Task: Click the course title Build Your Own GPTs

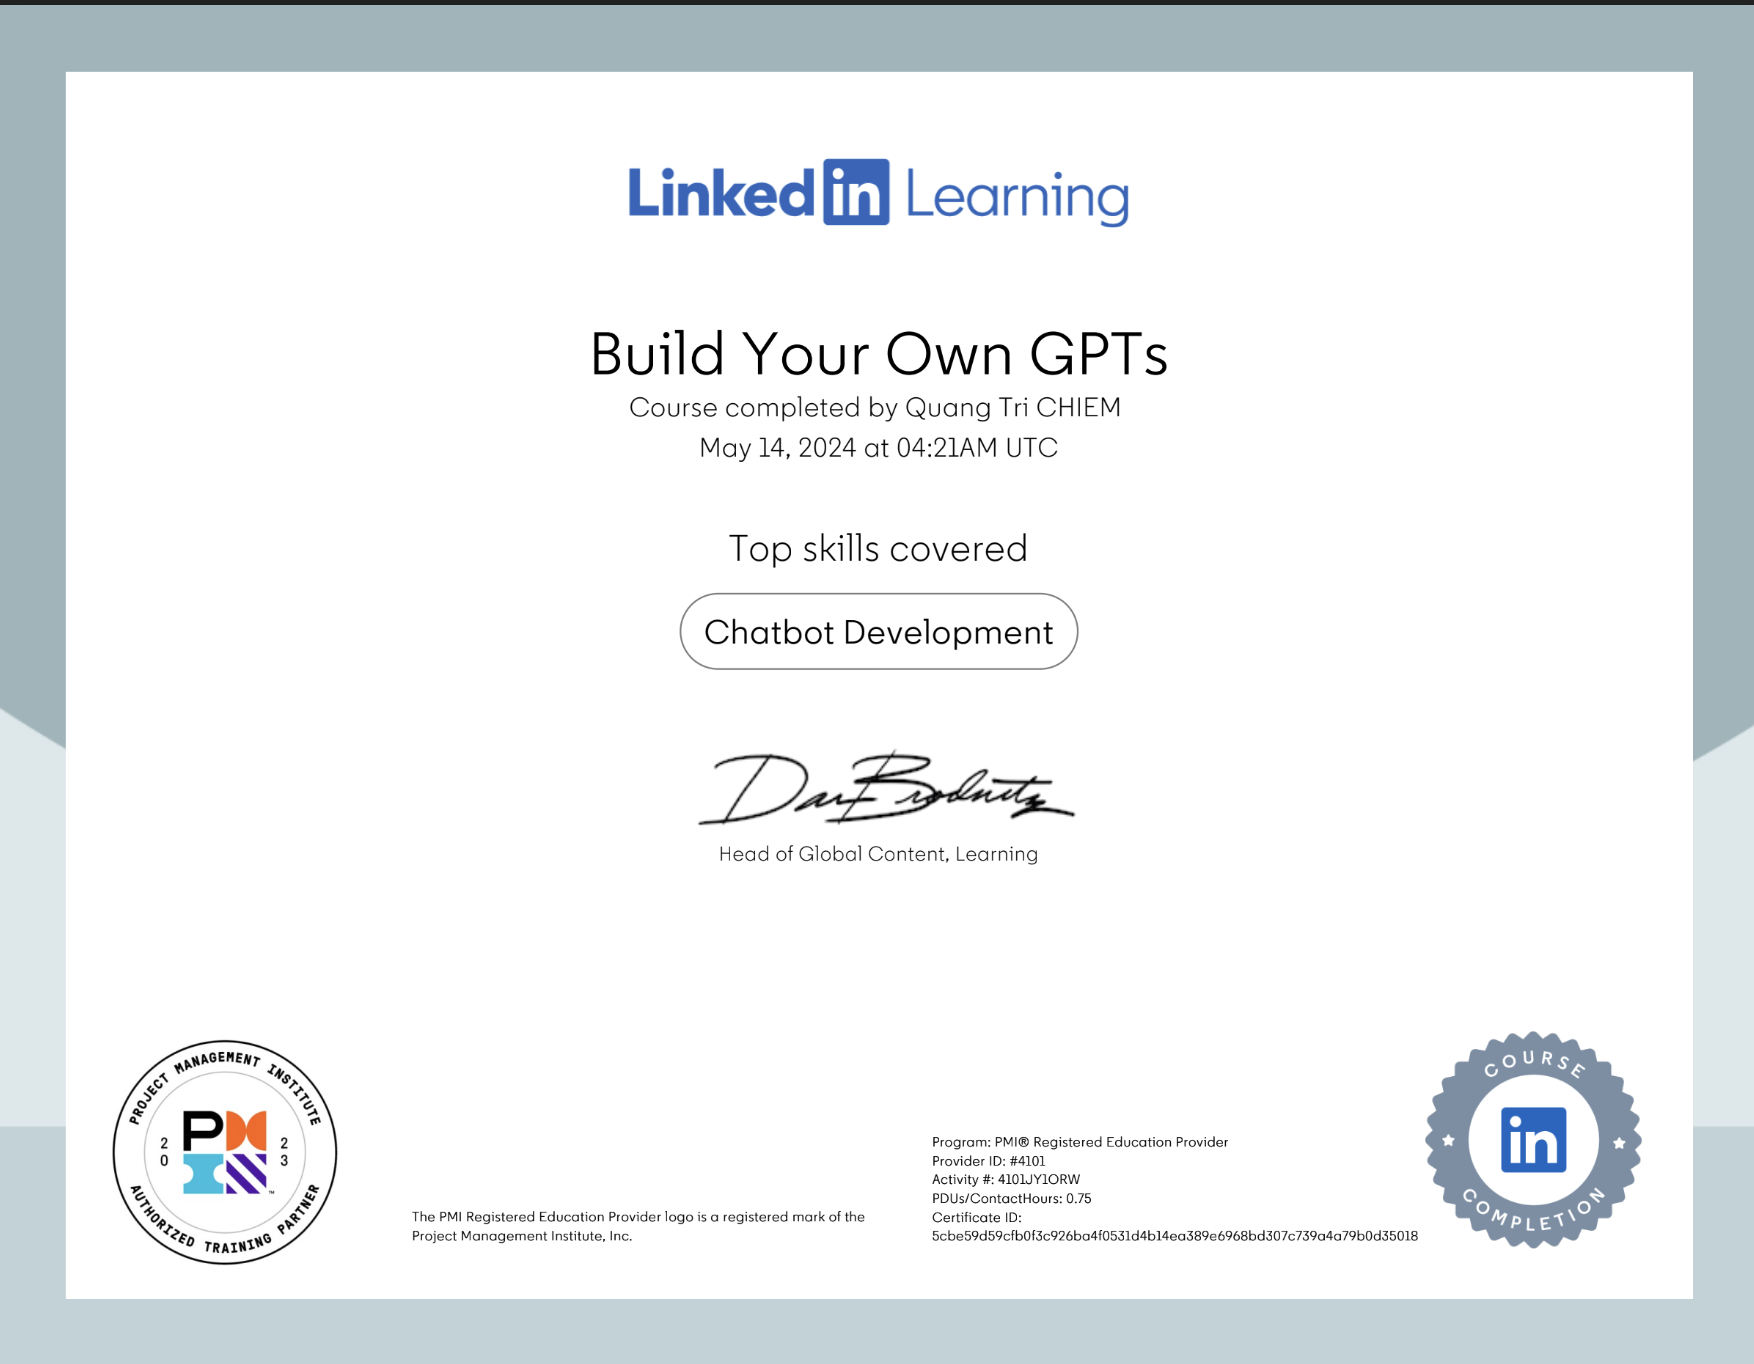Action: point(878,353)
